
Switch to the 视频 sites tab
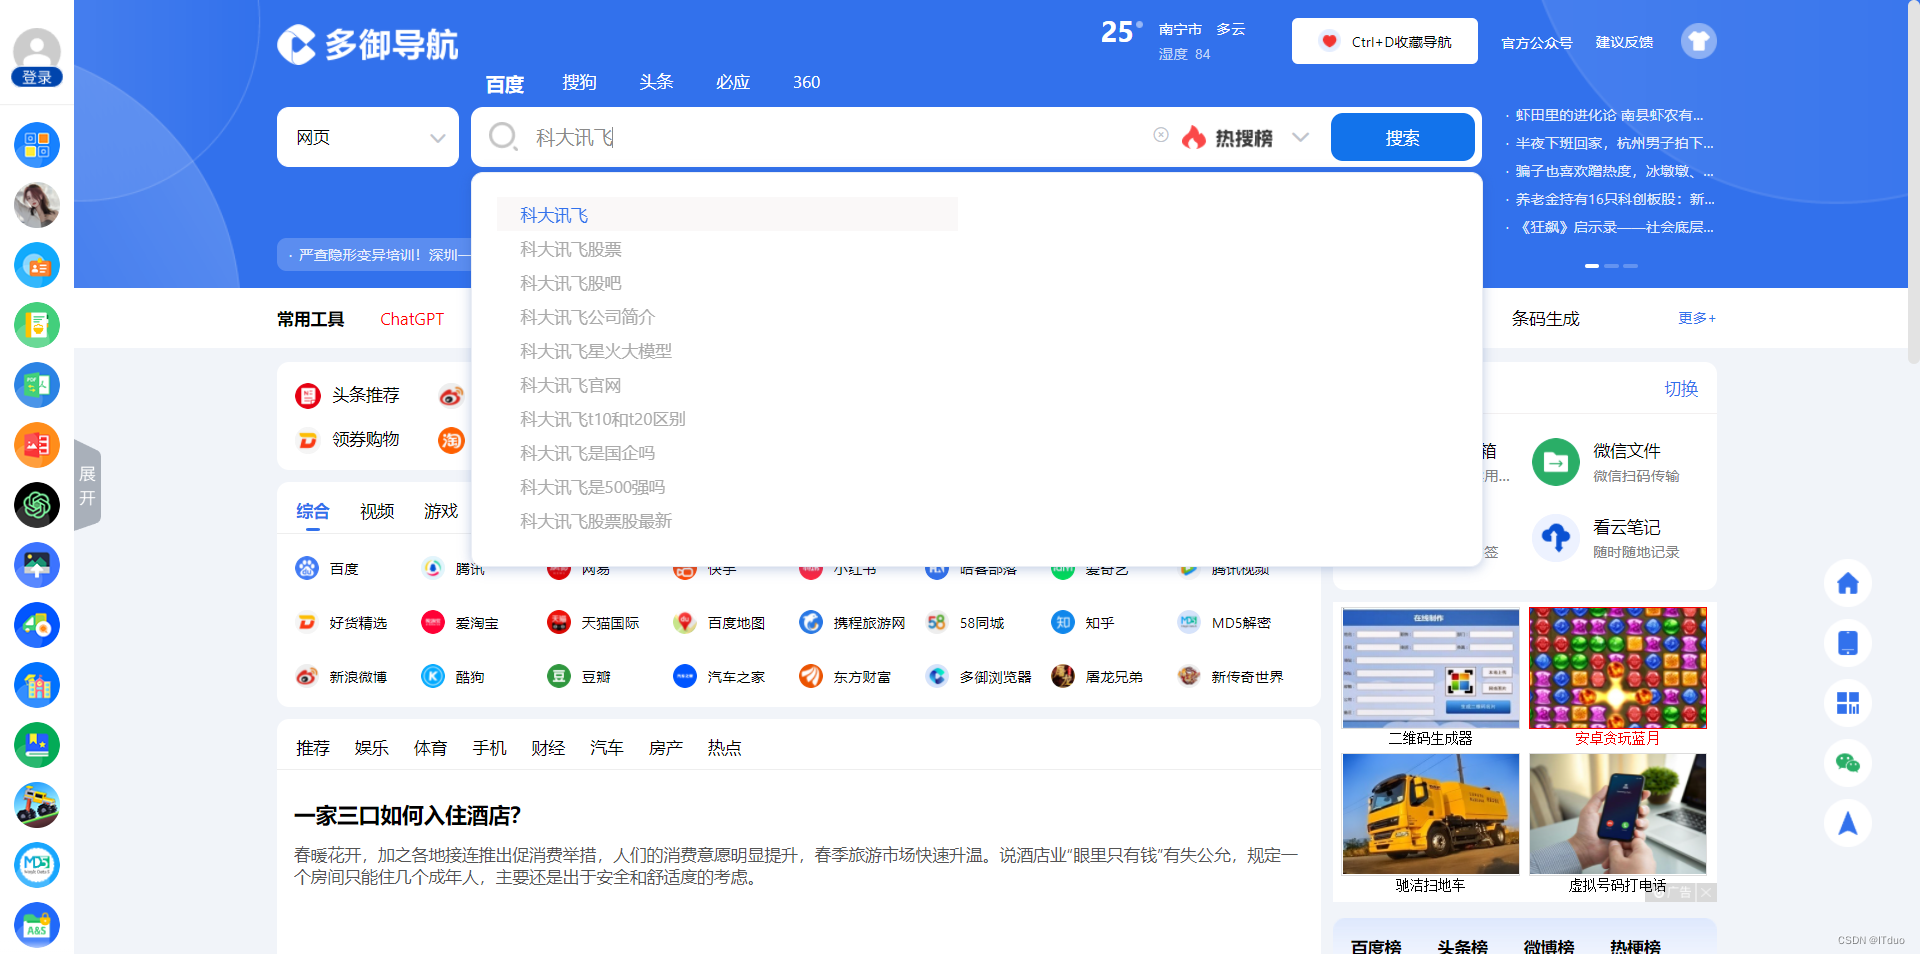point(377,511)
